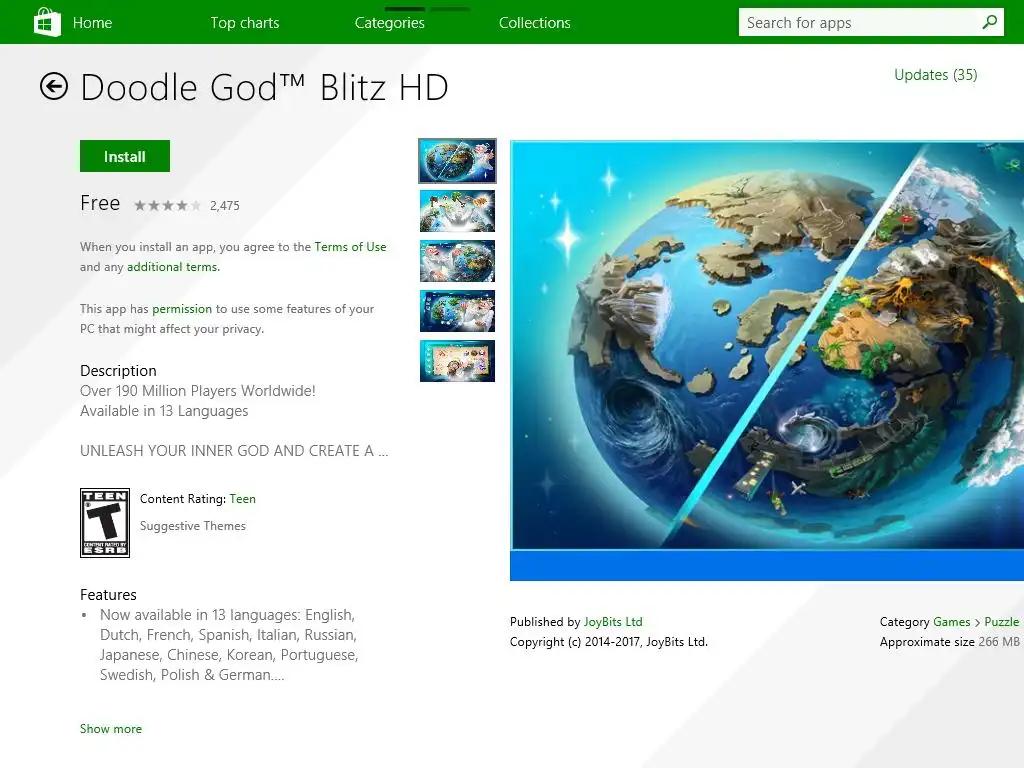Click the Doodle God Blitz HD title
The width and height of the screenshot is (1024, 768).
(264, 87)
